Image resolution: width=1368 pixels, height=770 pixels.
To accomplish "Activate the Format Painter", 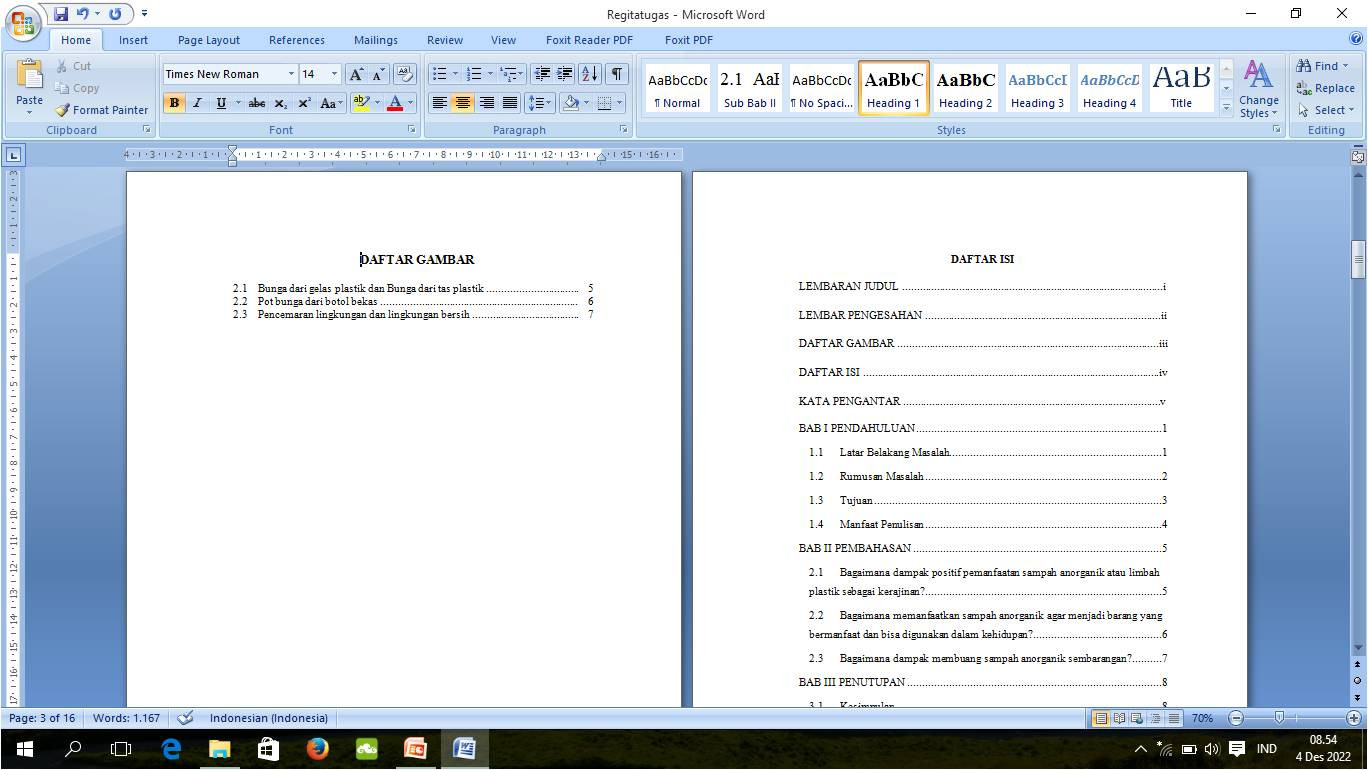I will pyautogui.click(x=102, y=110).
